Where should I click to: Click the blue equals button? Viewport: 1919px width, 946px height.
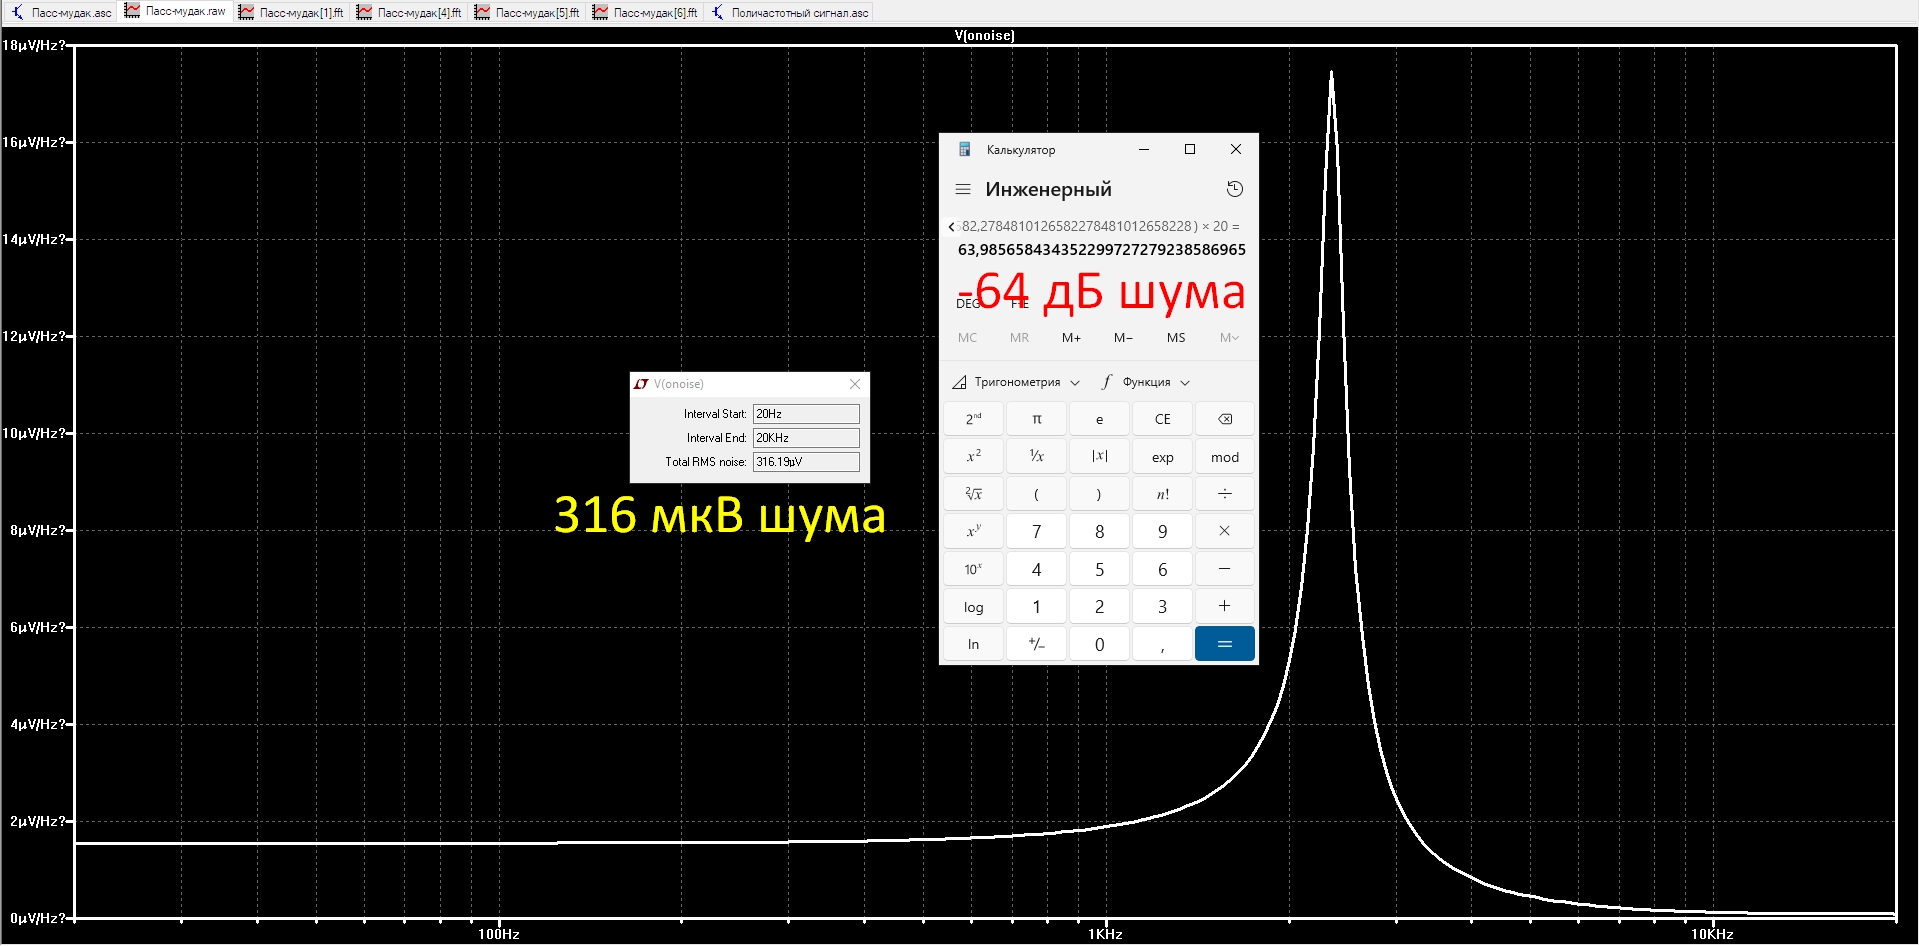[1225, 644]
